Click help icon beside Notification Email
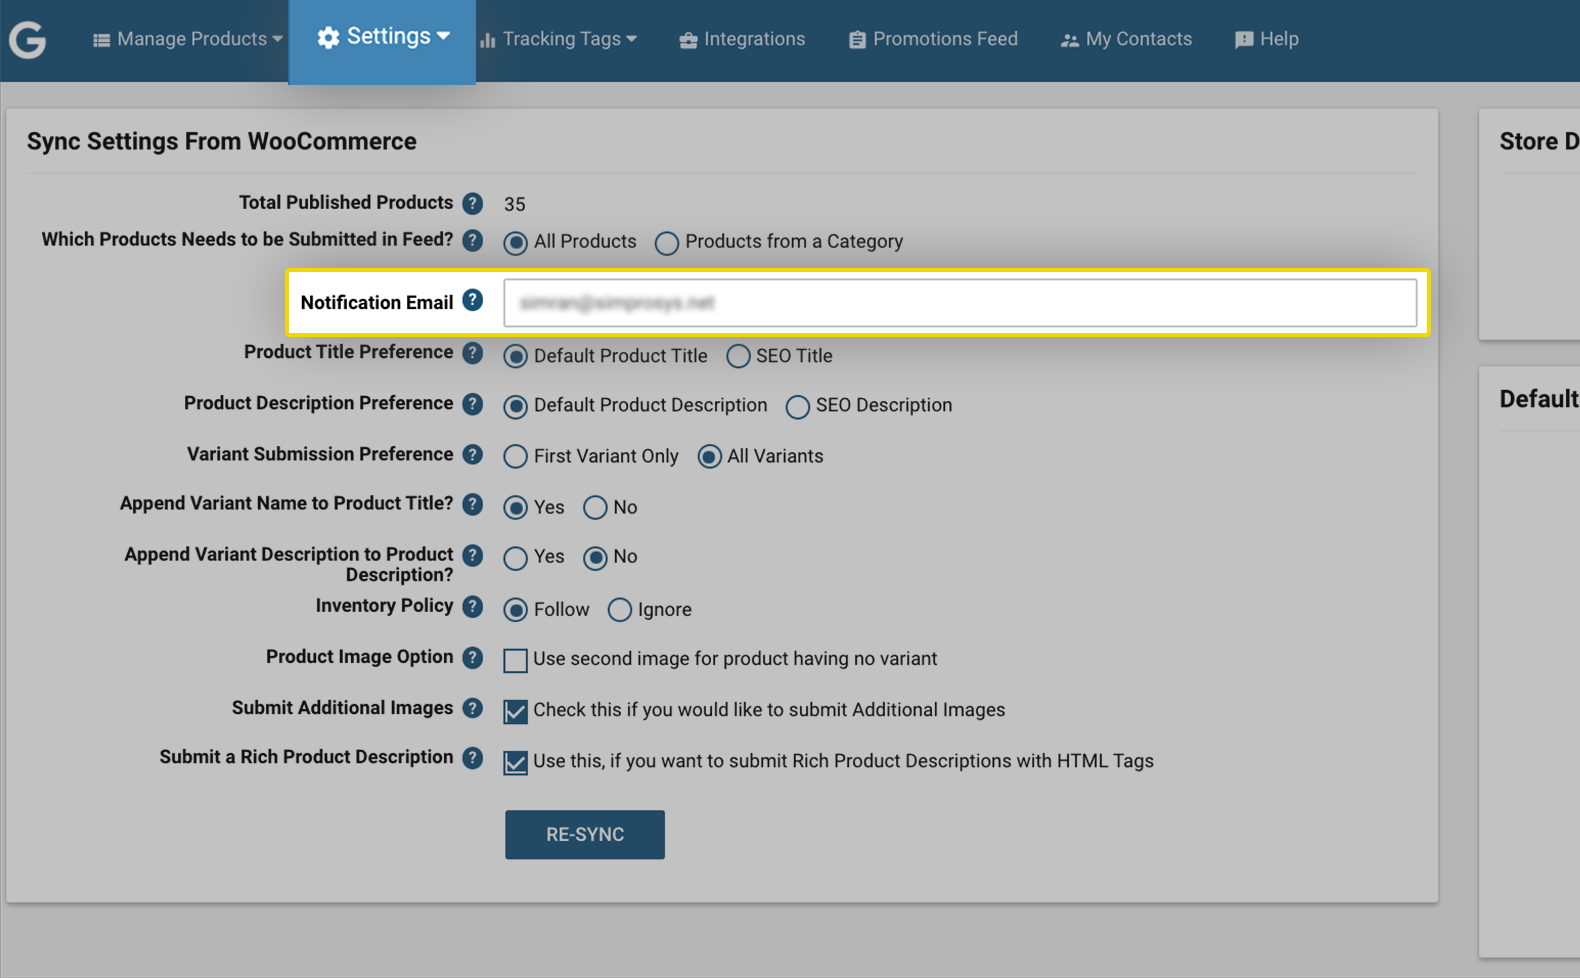The image size is (1580, 978). pos(473,300)
